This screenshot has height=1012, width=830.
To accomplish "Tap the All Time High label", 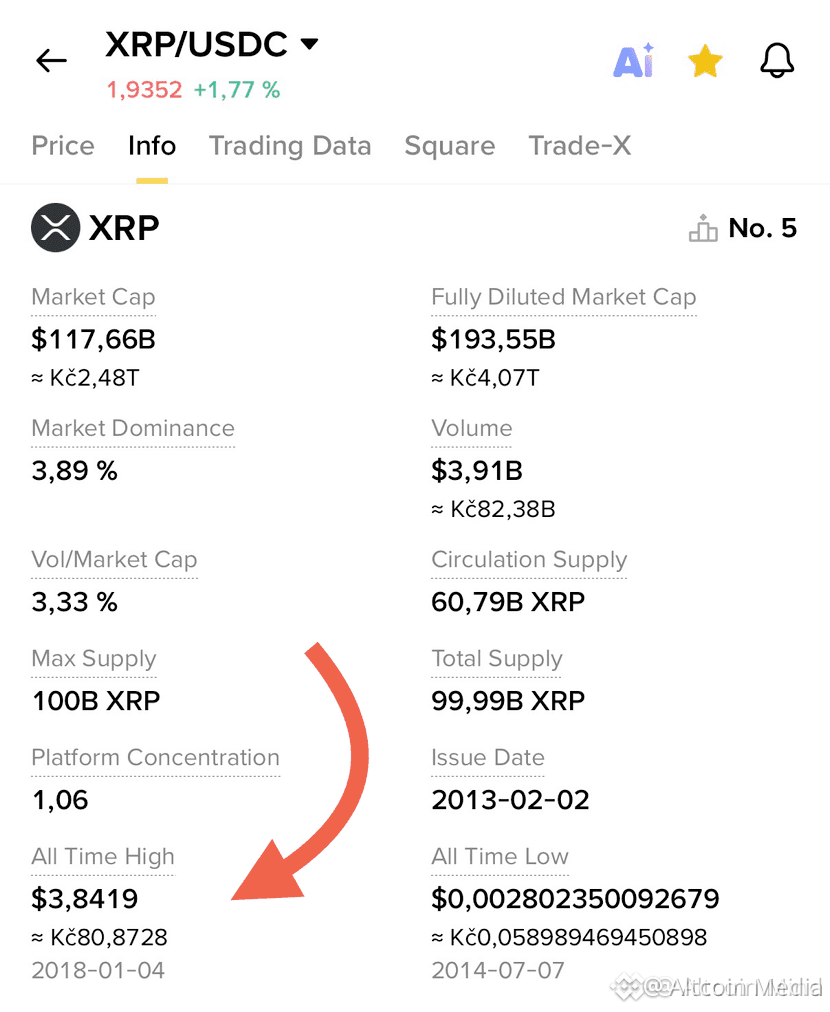I will tap(103, 856).
